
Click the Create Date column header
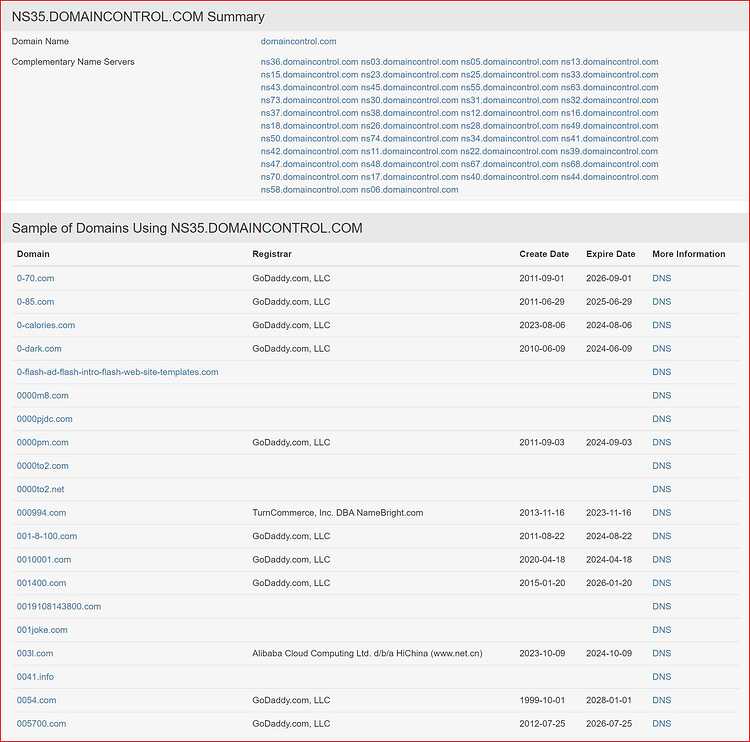[x=544, y=254]
